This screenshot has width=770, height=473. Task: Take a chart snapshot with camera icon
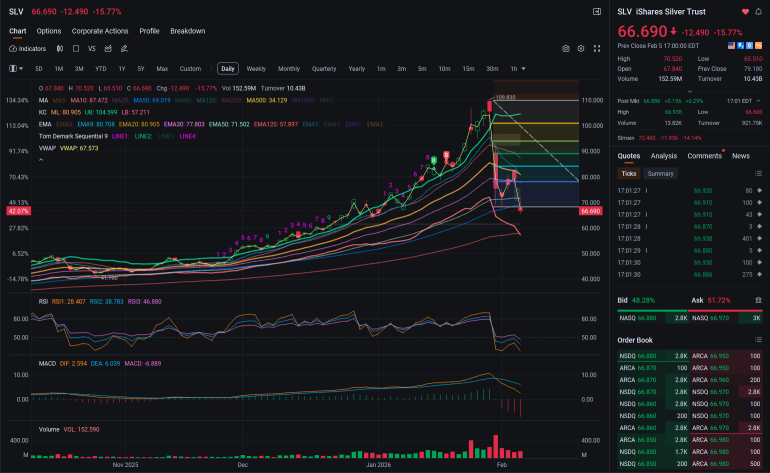566,49
